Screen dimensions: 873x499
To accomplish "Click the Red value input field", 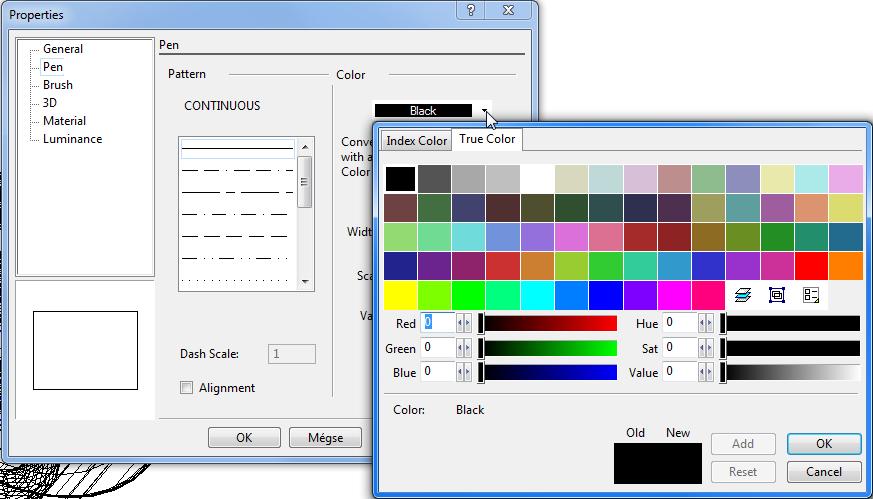I will [438, 322].
